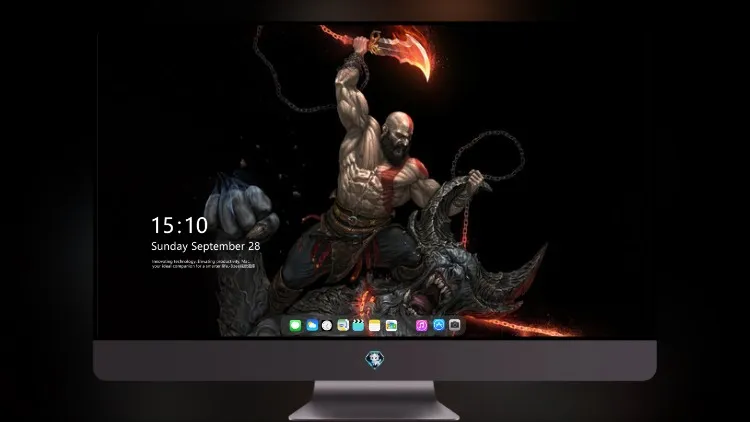This screenshot has width=750, height=422.
Task: Click the 15:10 clock widget
Action: tap(179, 225)
